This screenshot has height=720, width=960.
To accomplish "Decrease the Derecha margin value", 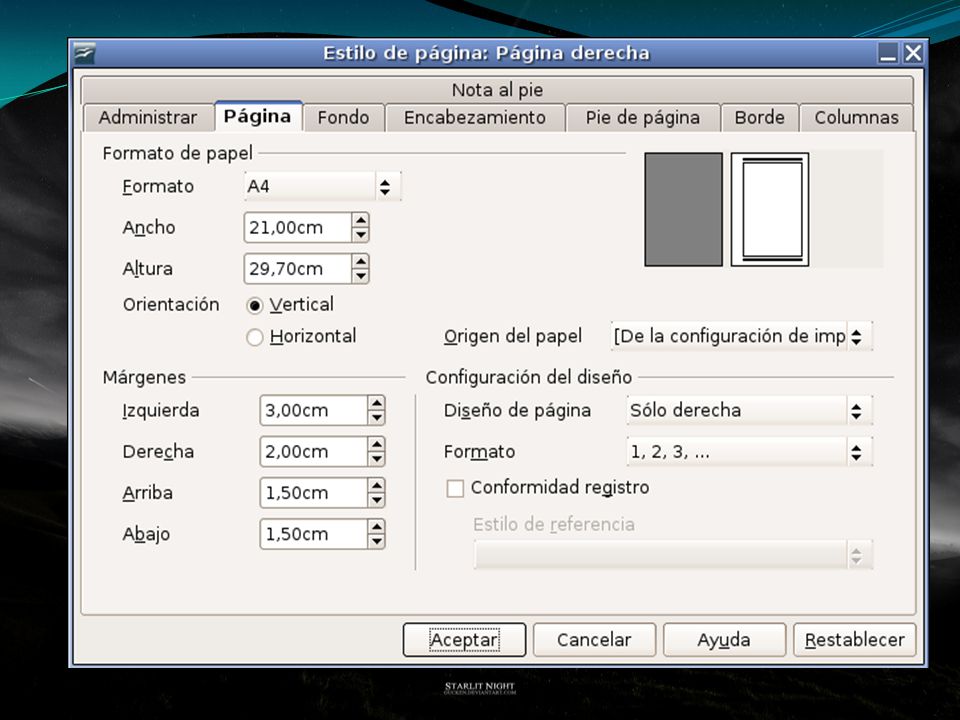I will click(x=377, y=459).
